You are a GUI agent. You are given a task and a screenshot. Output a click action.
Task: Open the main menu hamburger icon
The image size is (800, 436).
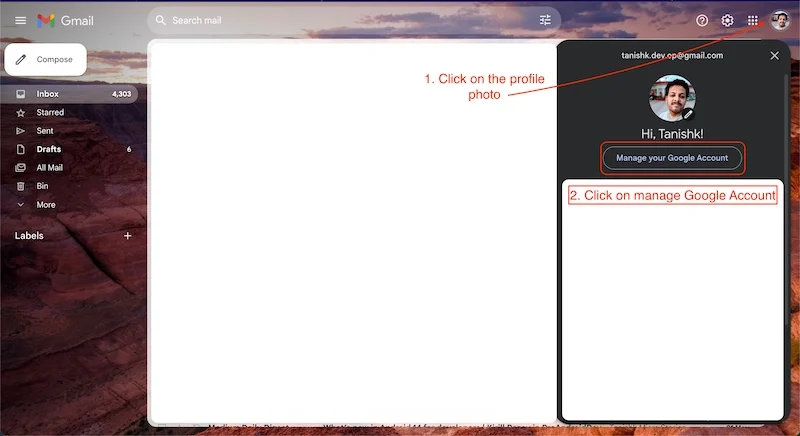point(20,20)
